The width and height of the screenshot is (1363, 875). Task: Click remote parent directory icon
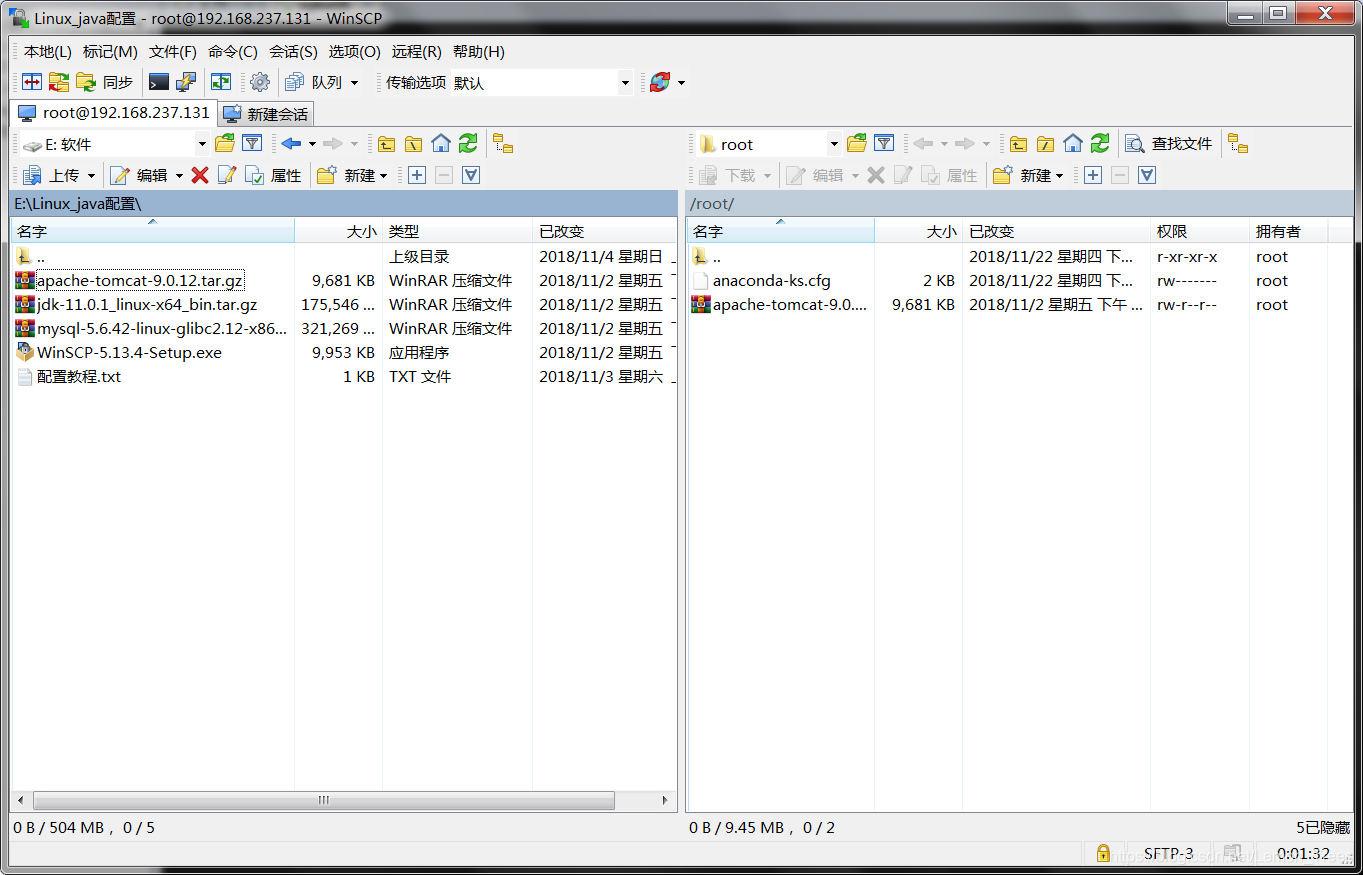[x=1018, y=144]
